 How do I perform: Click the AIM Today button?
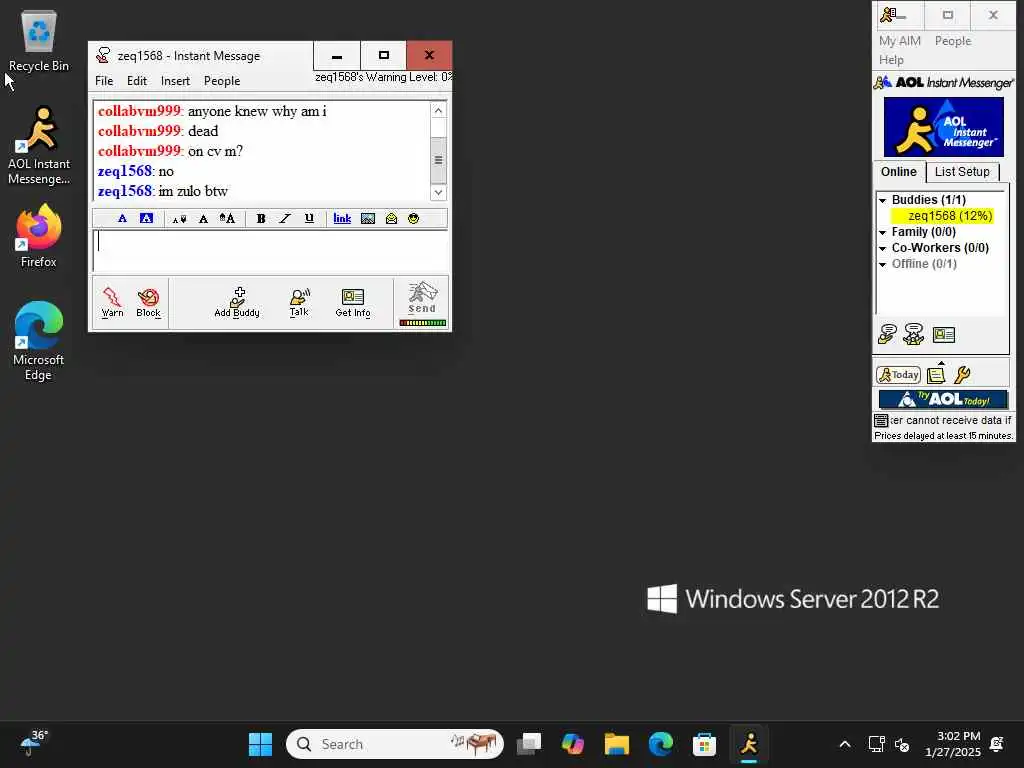pos(898,375)
